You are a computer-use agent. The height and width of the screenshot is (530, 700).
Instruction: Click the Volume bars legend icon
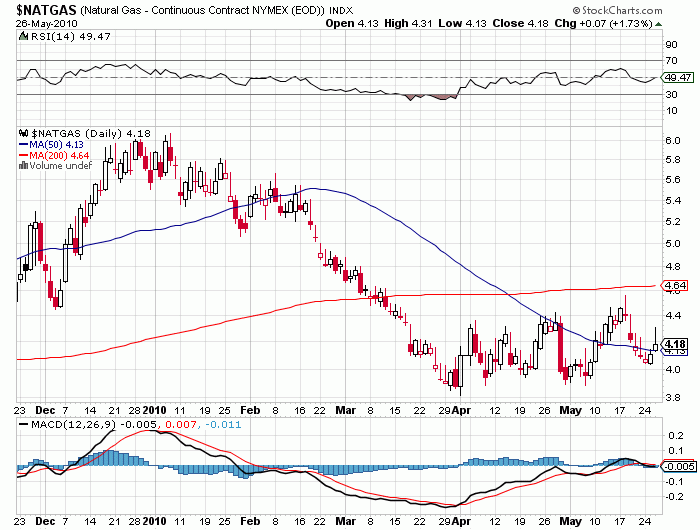click(x=23, y=166)
